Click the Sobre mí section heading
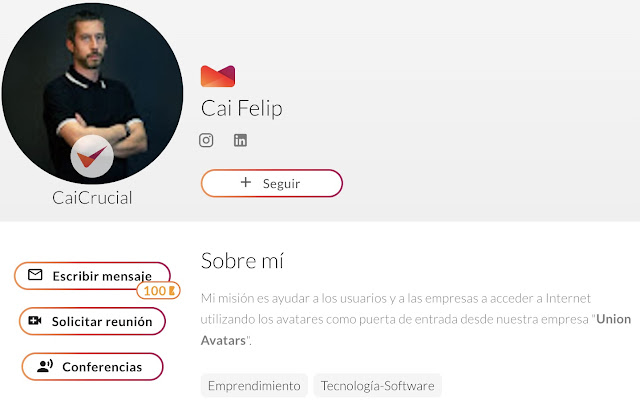640x404 pixels. (243, 261)
